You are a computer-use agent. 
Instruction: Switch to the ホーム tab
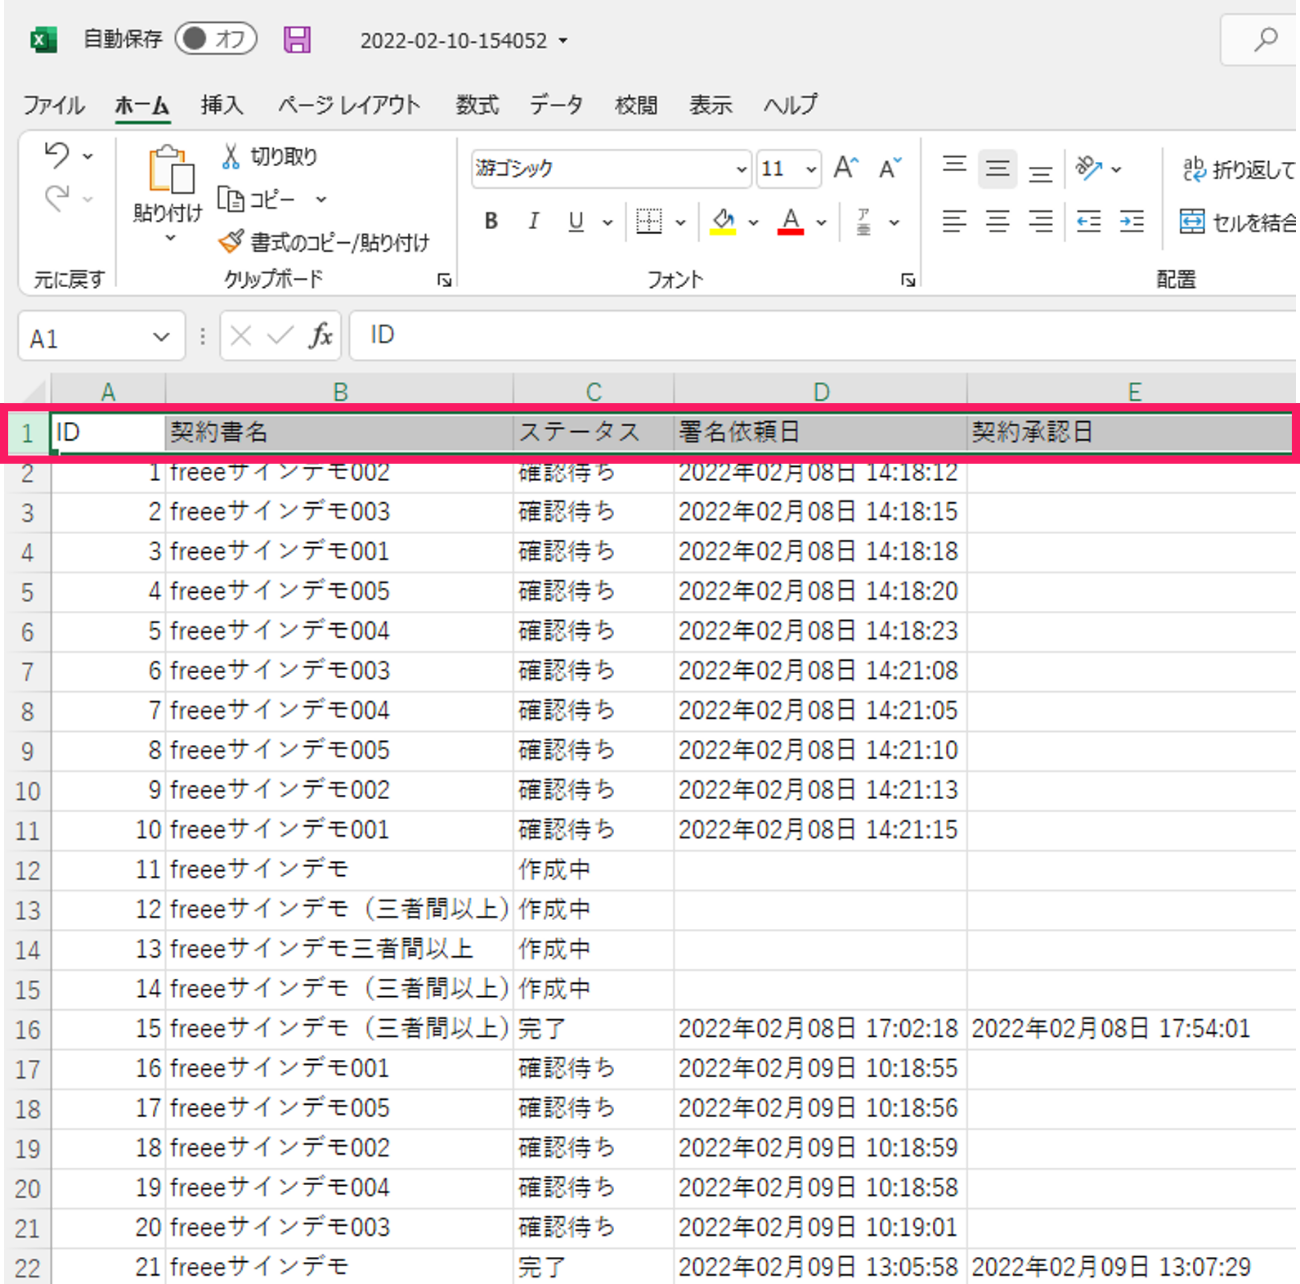[142, 105]
